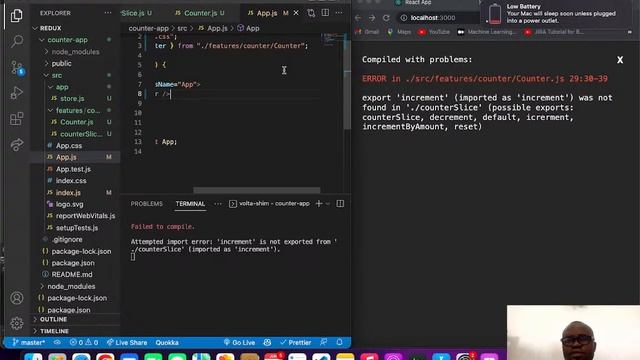Image resolution: width=640 pixels, height=360 pixels.
Task: Click the React App browser tab
Action: click(418, 2)
